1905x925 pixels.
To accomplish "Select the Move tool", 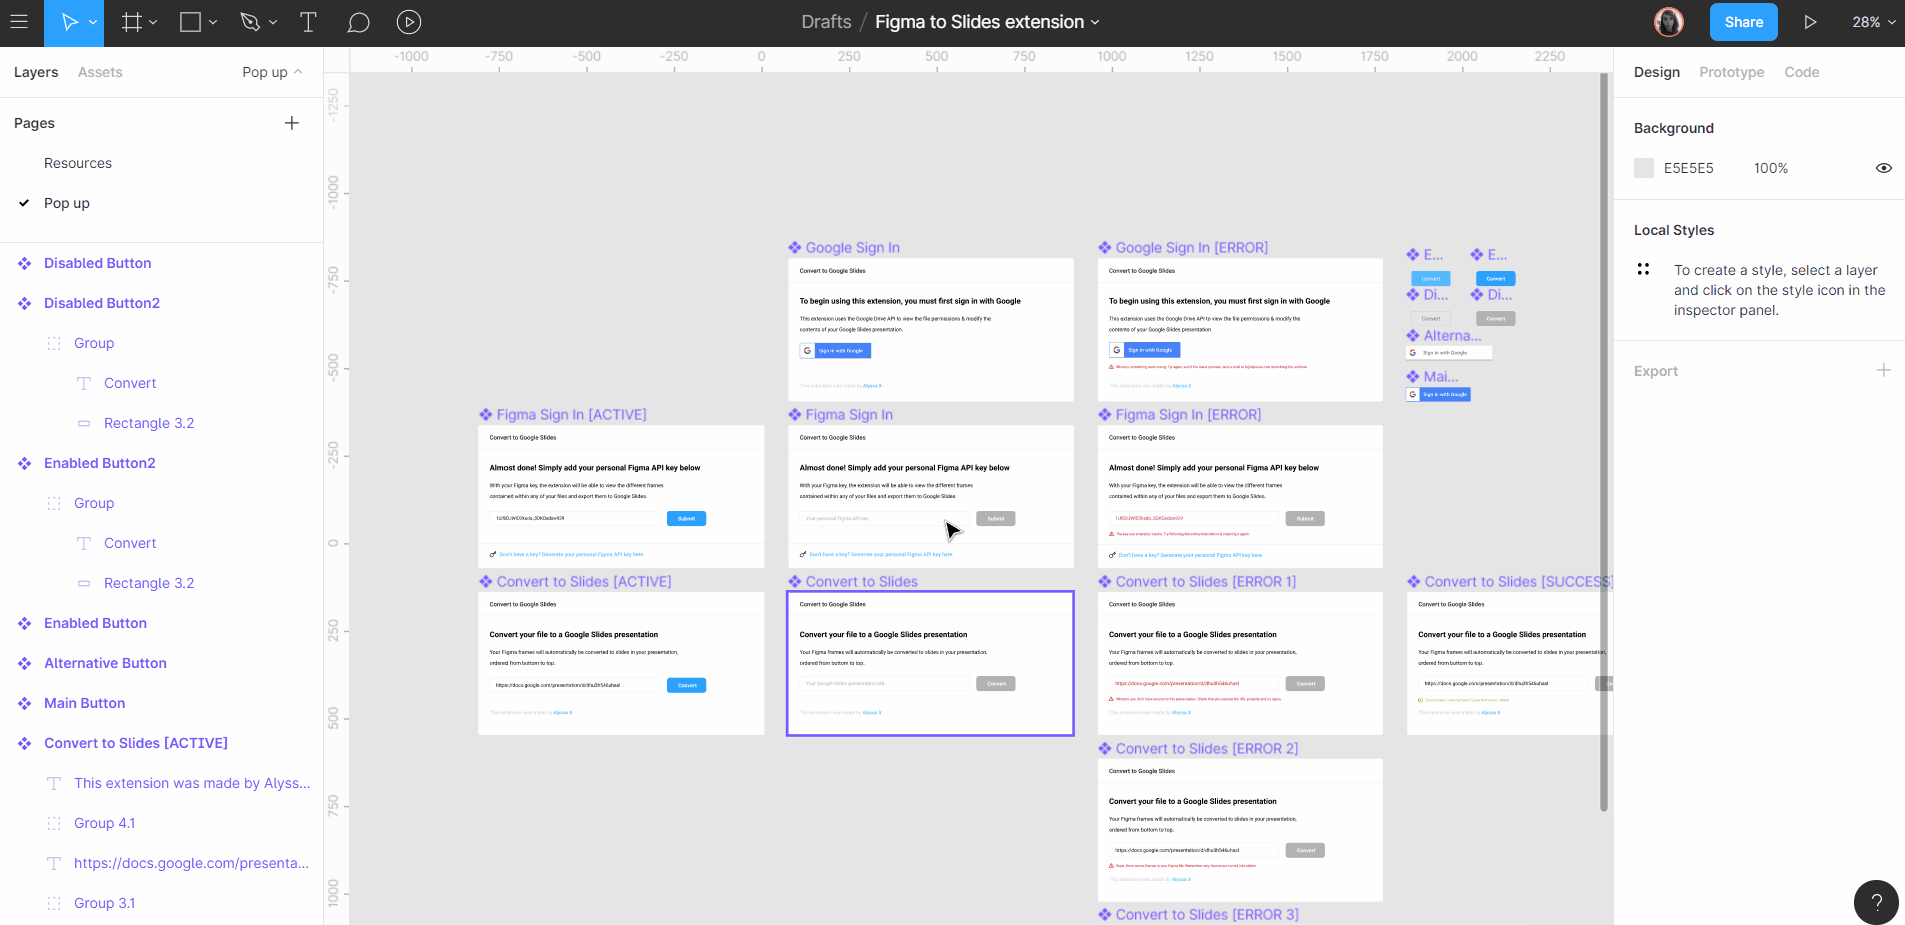I will click(x=69, y=22).
